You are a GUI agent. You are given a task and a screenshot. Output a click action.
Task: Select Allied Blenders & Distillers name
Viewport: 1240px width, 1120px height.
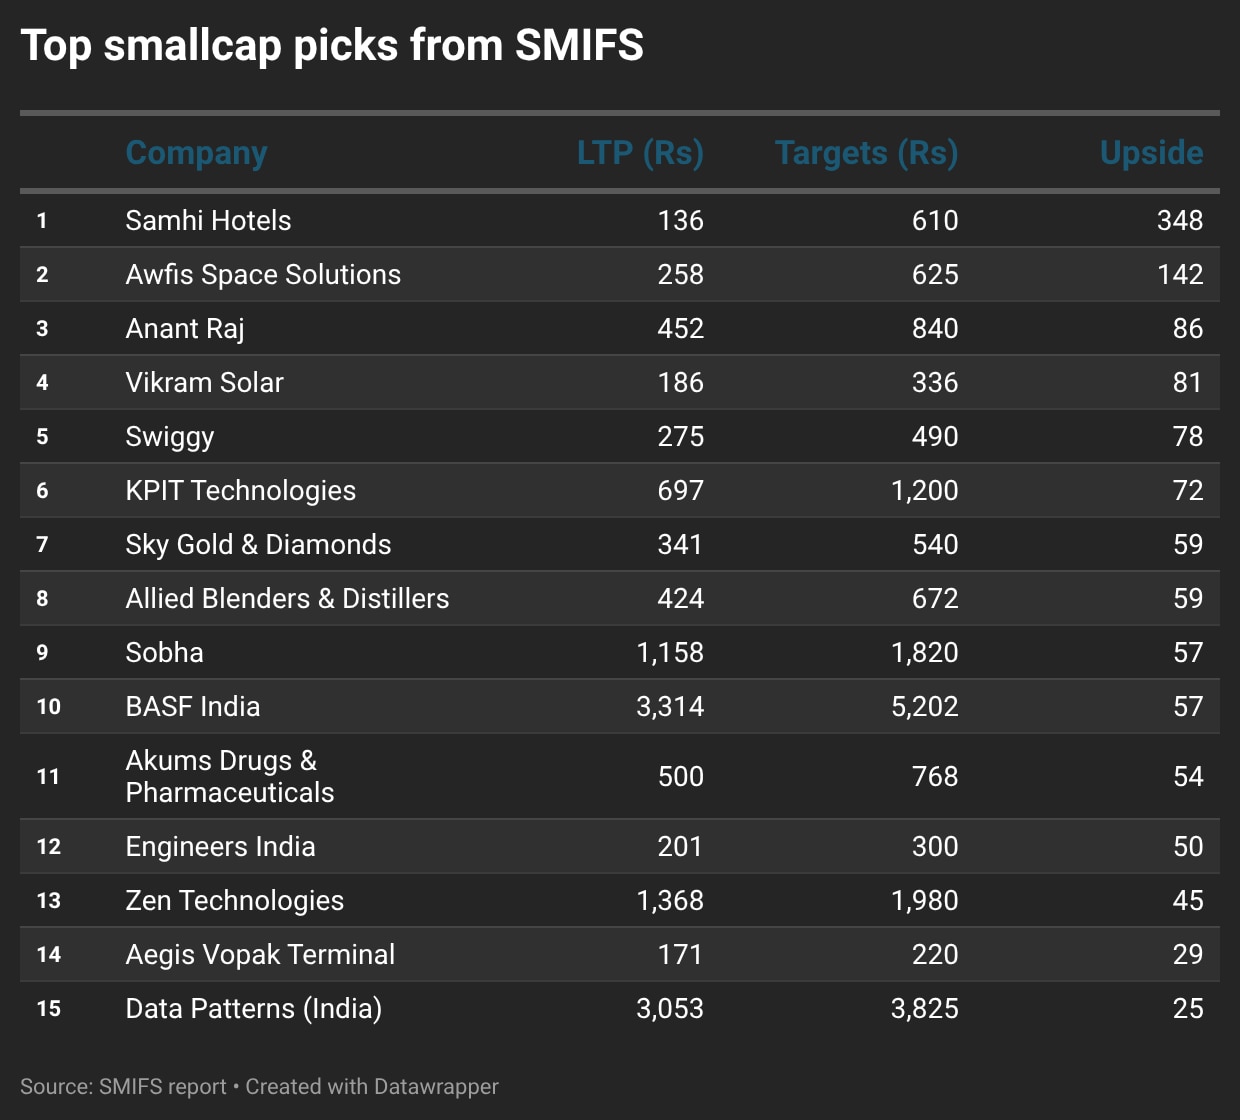coord(287,599)
